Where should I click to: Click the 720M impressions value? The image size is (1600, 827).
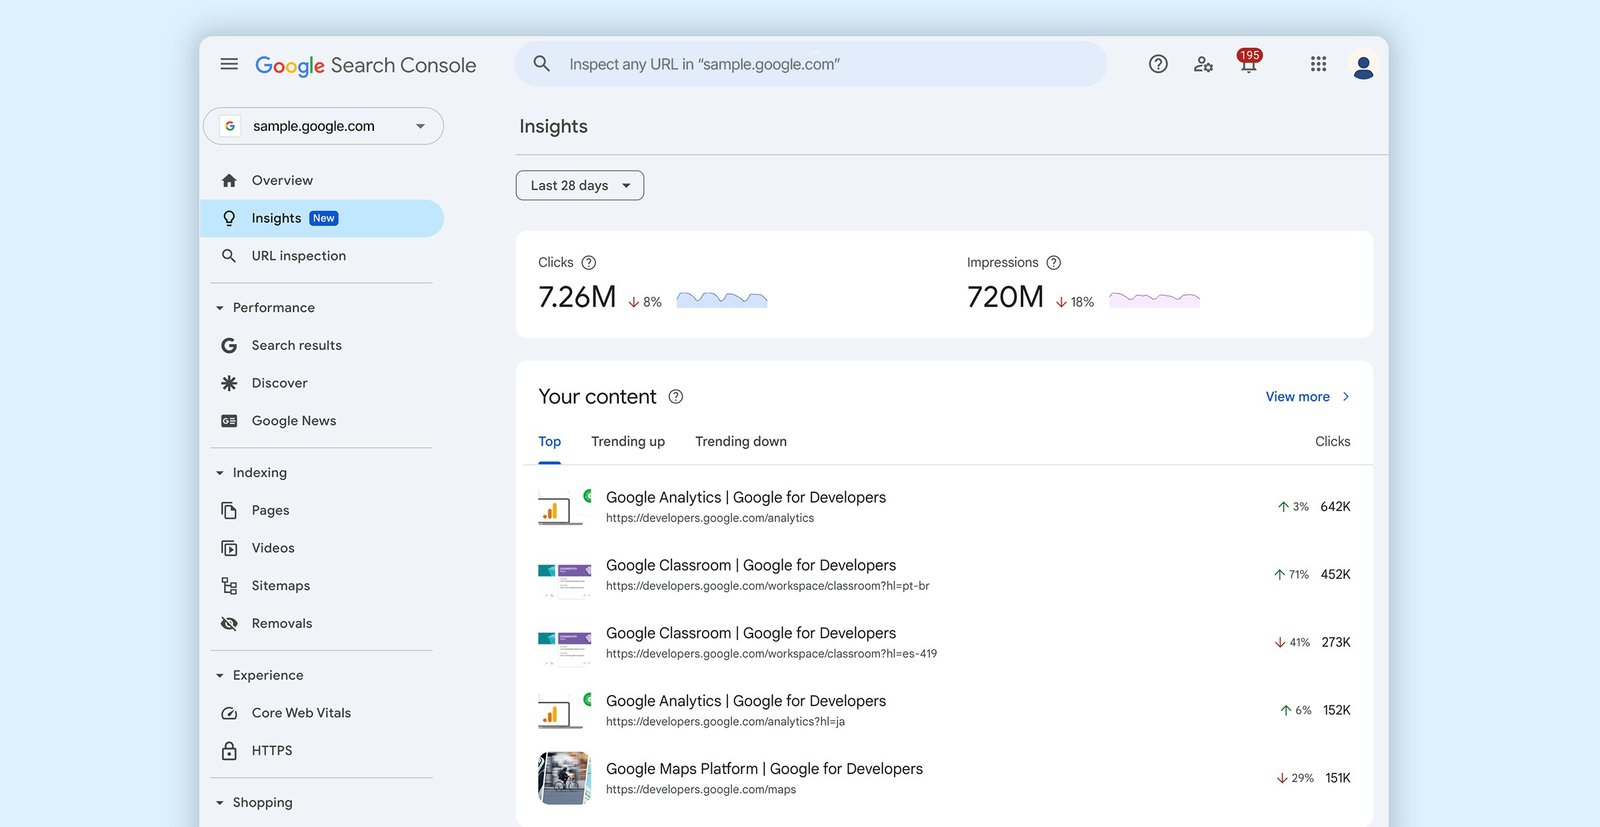[1005, 297]
